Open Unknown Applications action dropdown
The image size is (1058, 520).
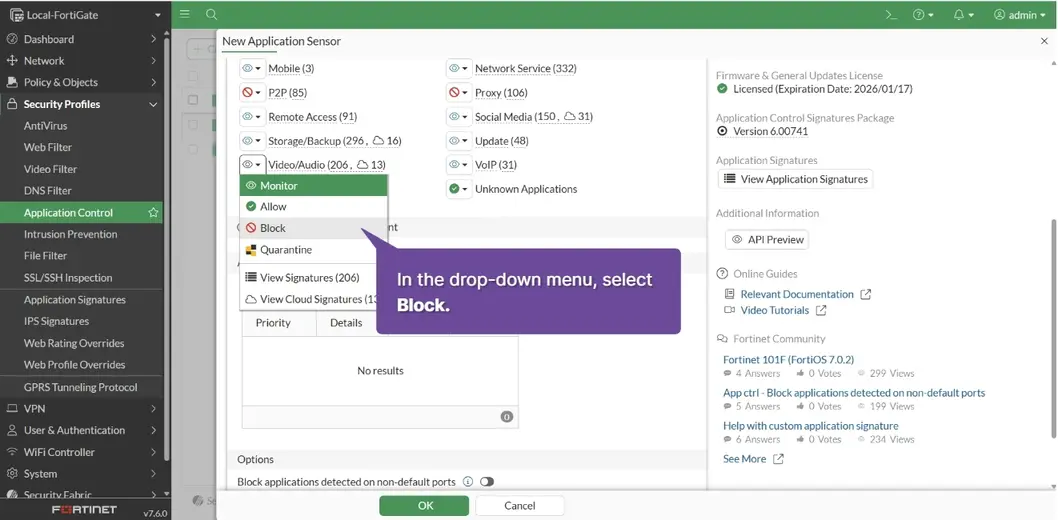[459, 189]
